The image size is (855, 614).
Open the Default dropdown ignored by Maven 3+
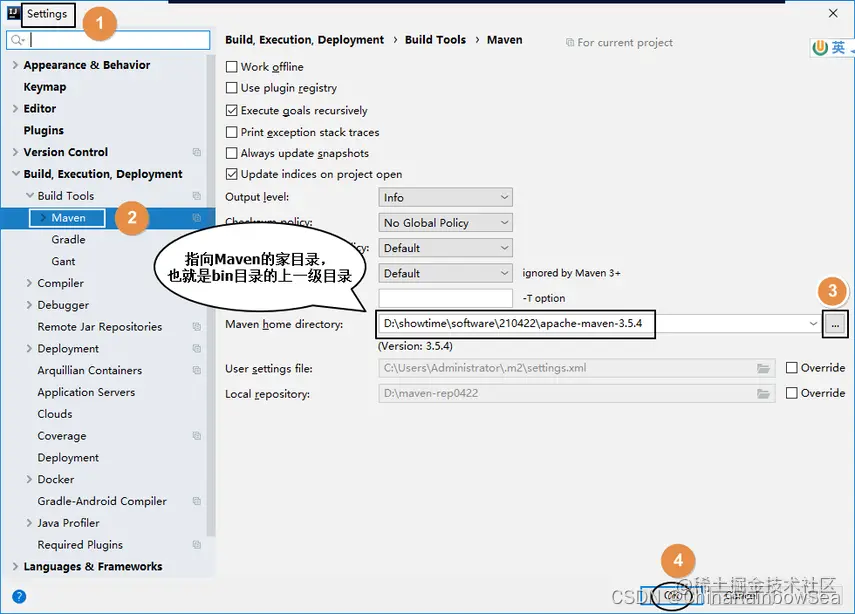445,273
